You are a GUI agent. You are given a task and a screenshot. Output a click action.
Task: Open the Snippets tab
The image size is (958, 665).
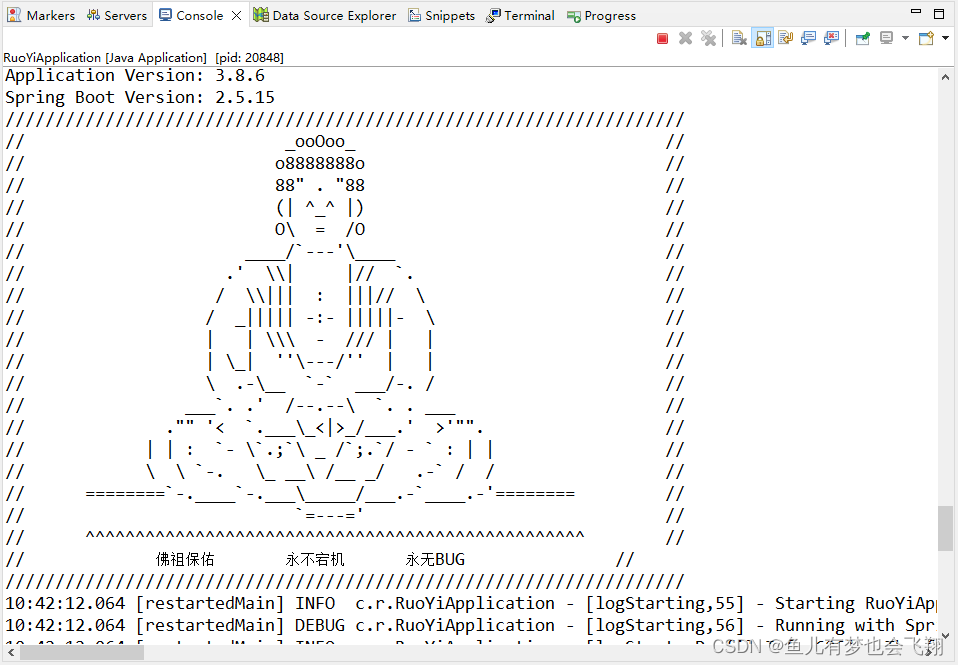[442, 15]
